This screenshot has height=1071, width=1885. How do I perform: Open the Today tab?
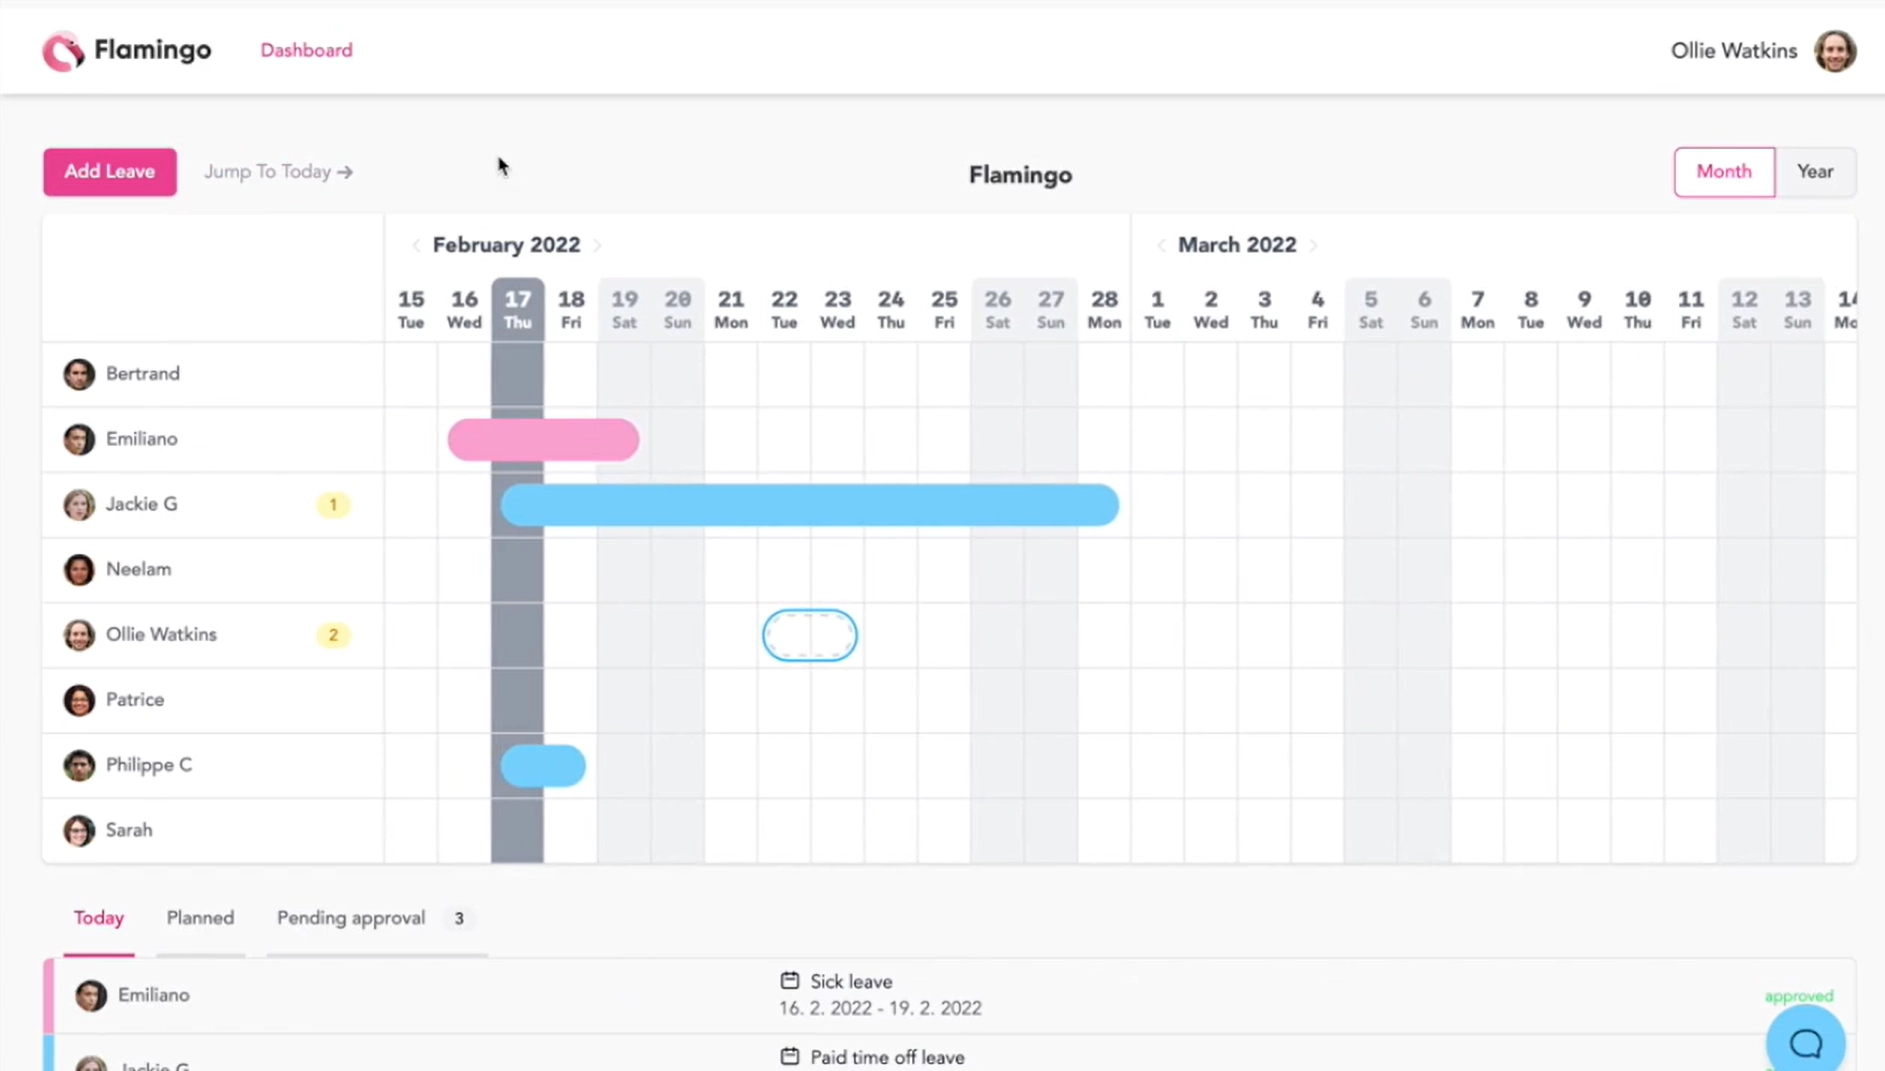99,918
